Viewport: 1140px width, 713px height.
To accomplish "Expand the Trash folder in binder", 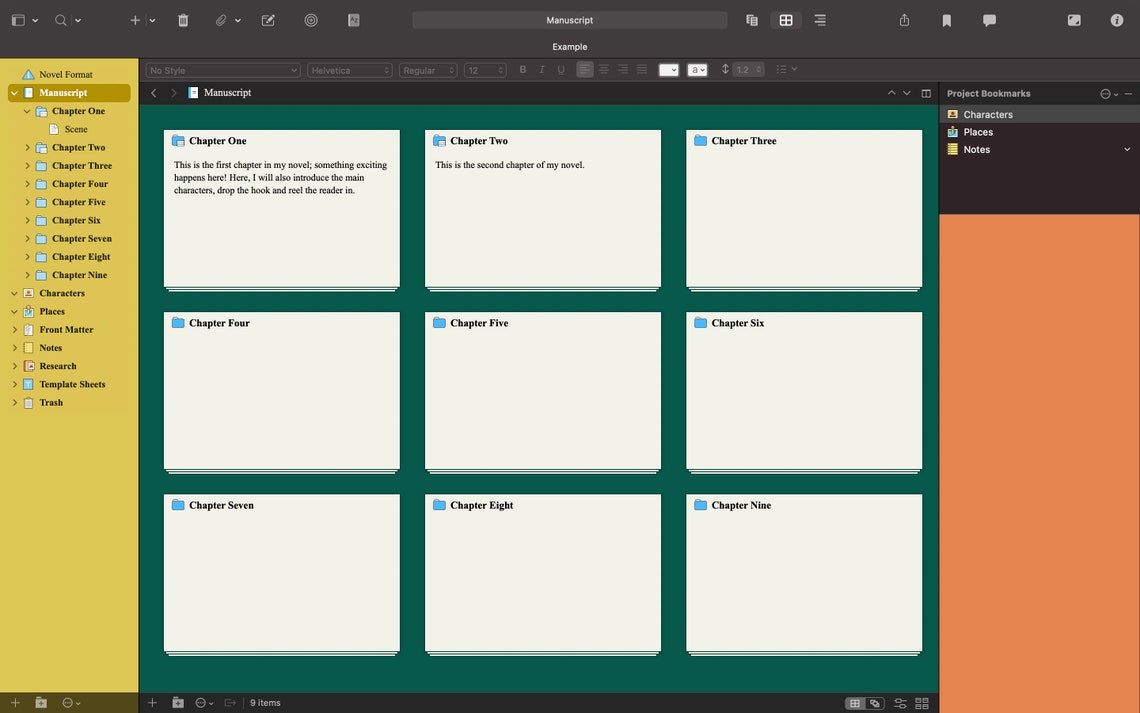I will pyautogui.click(x=15, y=403).
